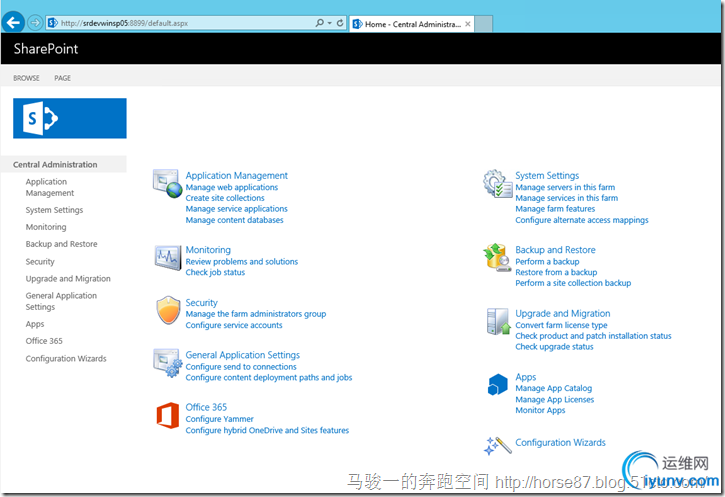Click Manage farm features link
725x497 pixels.
tap(555, 209)
